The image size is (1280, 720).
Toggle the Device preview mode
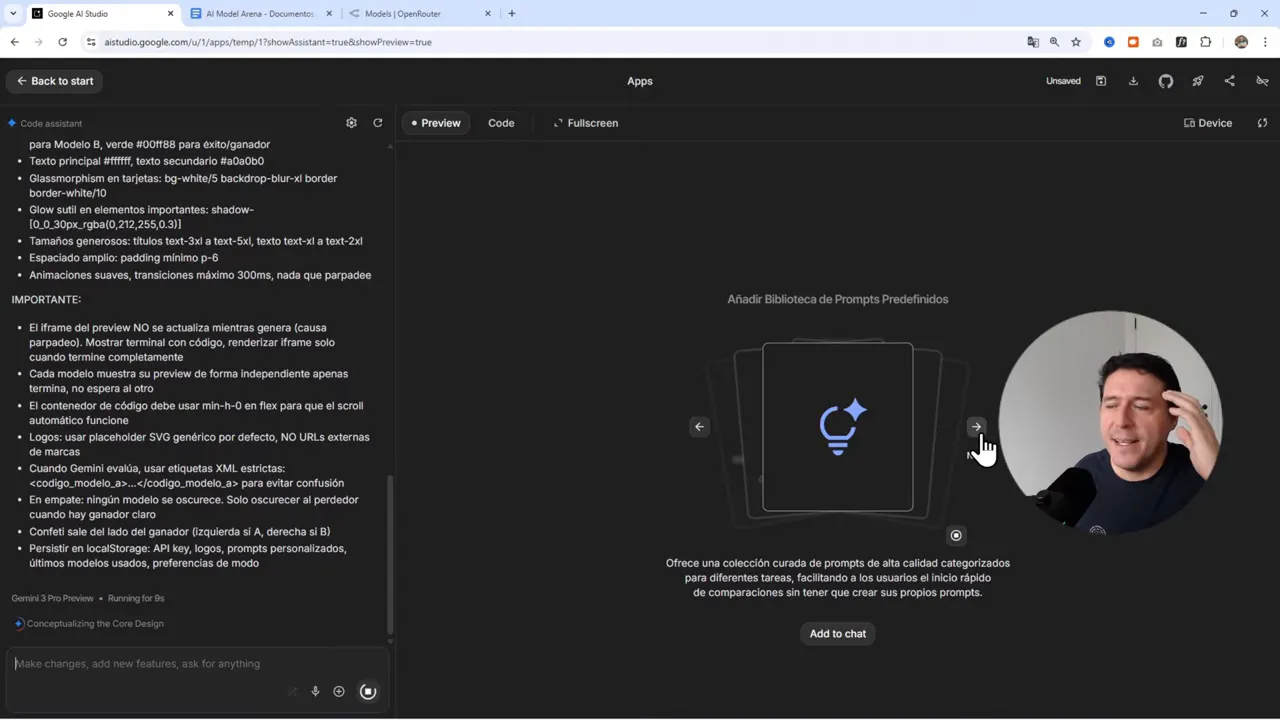pos(1207,122)
